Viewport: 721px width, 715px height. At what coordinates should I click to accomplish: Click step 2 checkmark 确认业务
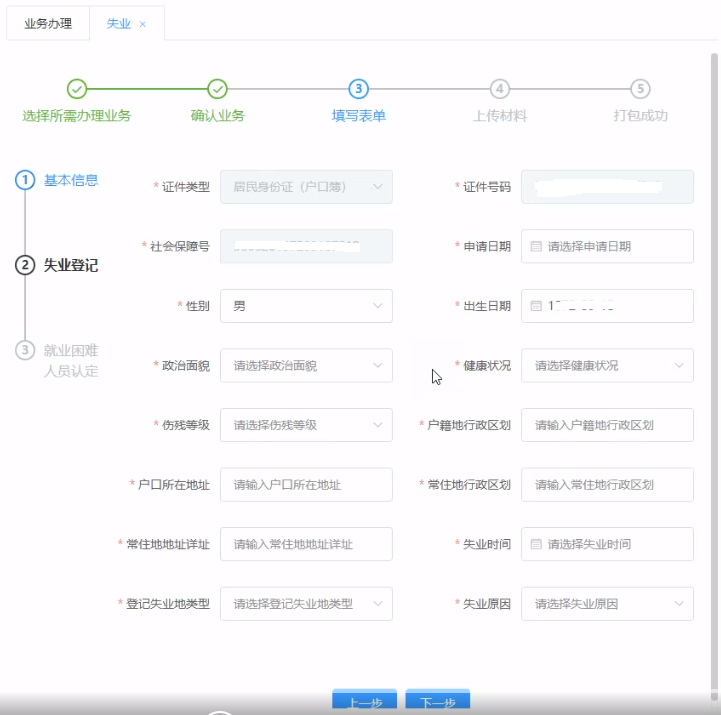point(217,89)
